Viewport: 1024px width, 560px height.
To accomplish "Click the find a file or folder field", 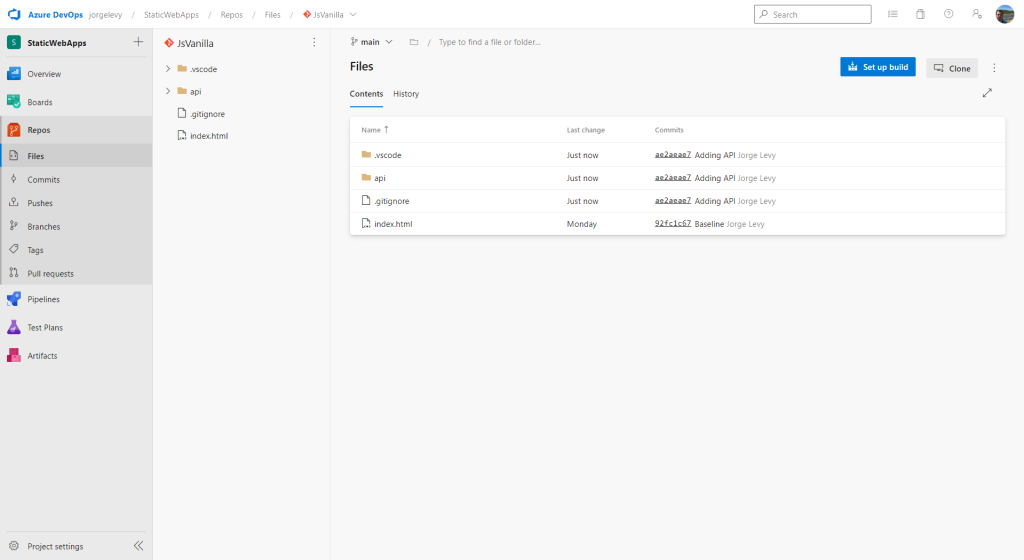I will [x=489, y=42].
